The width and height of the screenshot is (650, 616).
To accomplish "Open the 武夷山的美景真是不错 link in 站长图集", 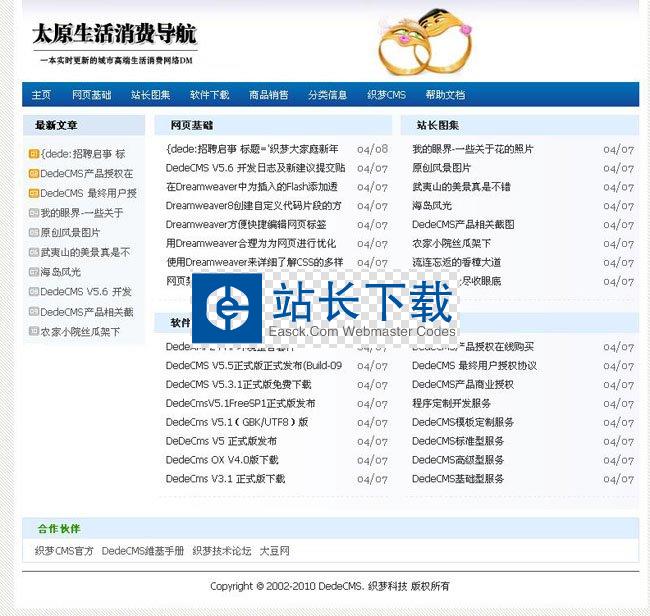I will [x=461, y=187].
